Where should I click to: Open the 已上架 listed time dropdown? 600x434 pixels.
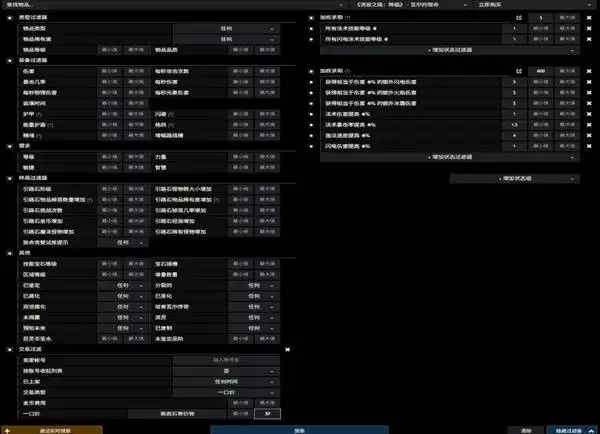(226, 382)
